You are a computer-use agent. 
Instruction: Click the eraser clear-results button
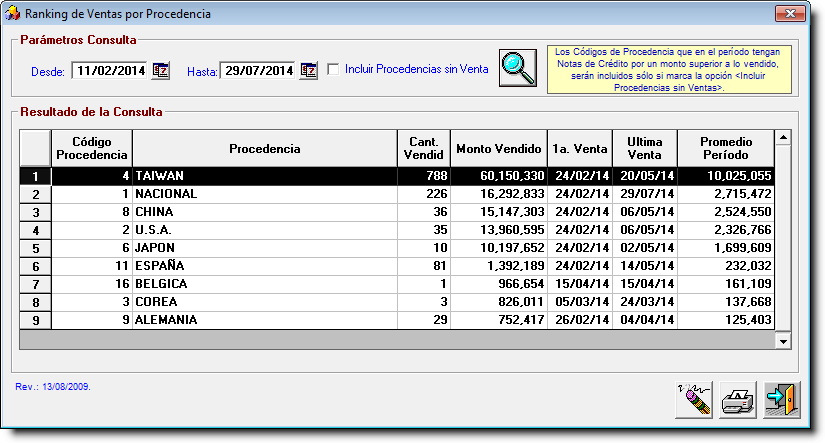coord(694,400)
